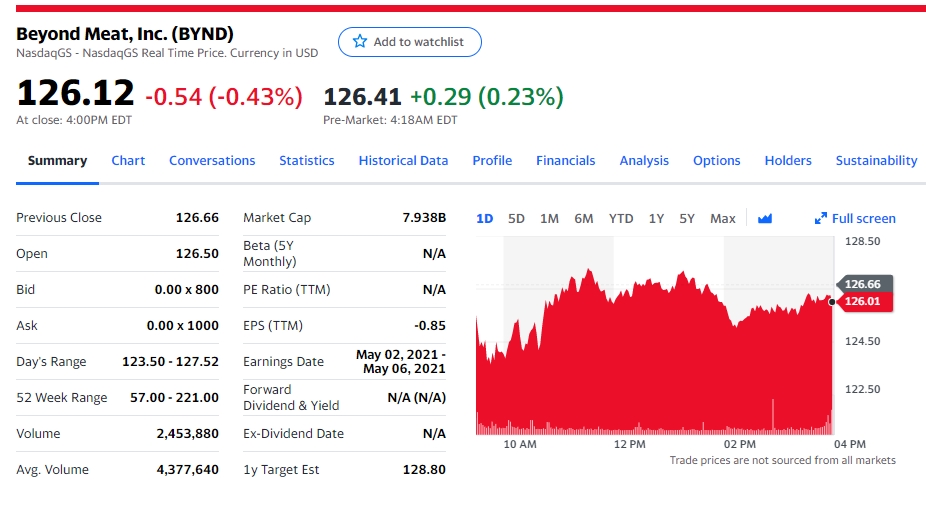
Task: Click the Market Cap value 7.938B
Action: pos(424,217)
